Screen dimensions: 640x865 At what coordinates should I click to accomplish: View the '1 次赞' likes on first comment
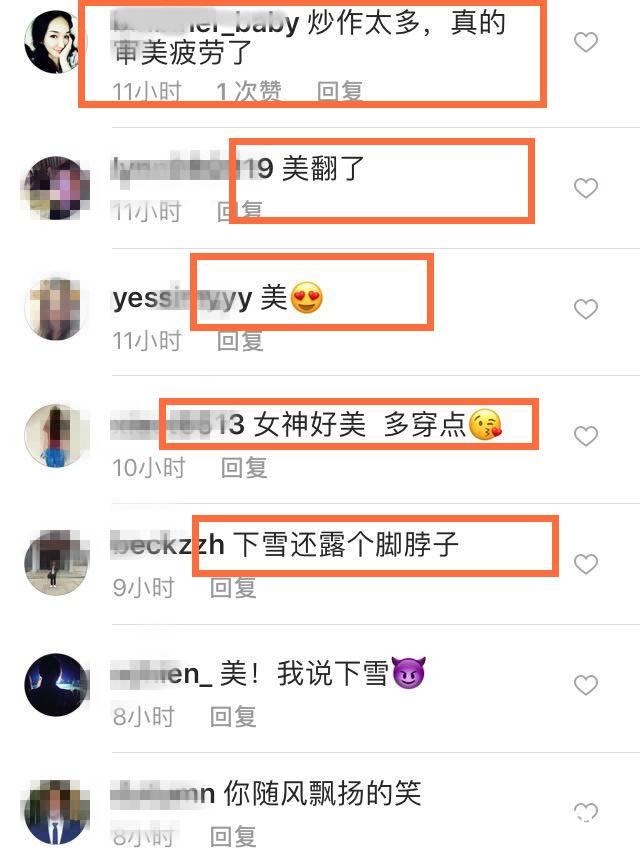point(249,92)
